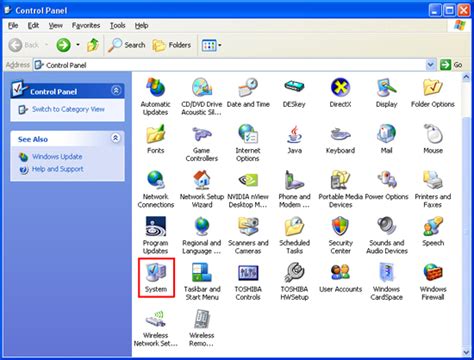Collapse the See Also section
The image size is (474, 360).
[x=116, y=138]
